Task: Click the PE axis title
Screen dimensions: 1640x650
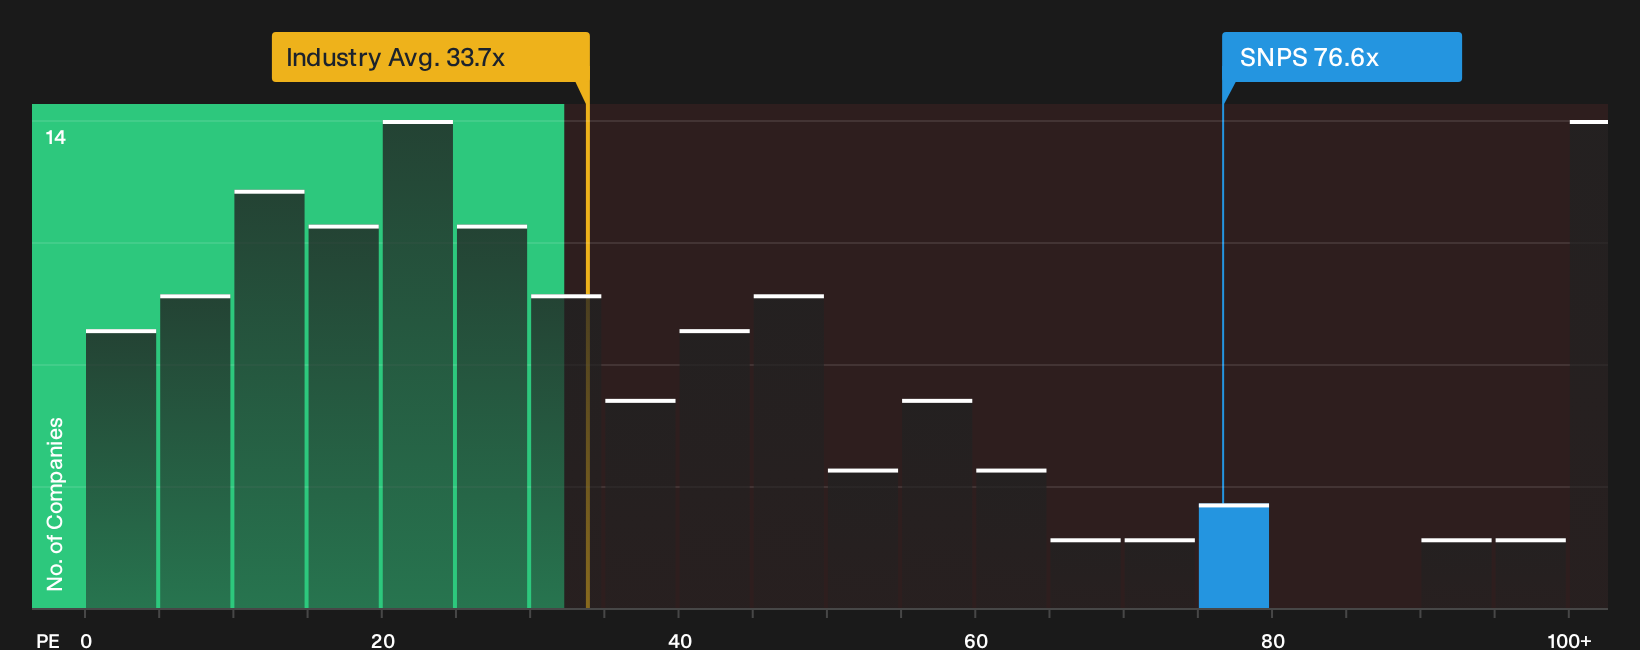Action: pyautogui.click(x=47, y=640)
